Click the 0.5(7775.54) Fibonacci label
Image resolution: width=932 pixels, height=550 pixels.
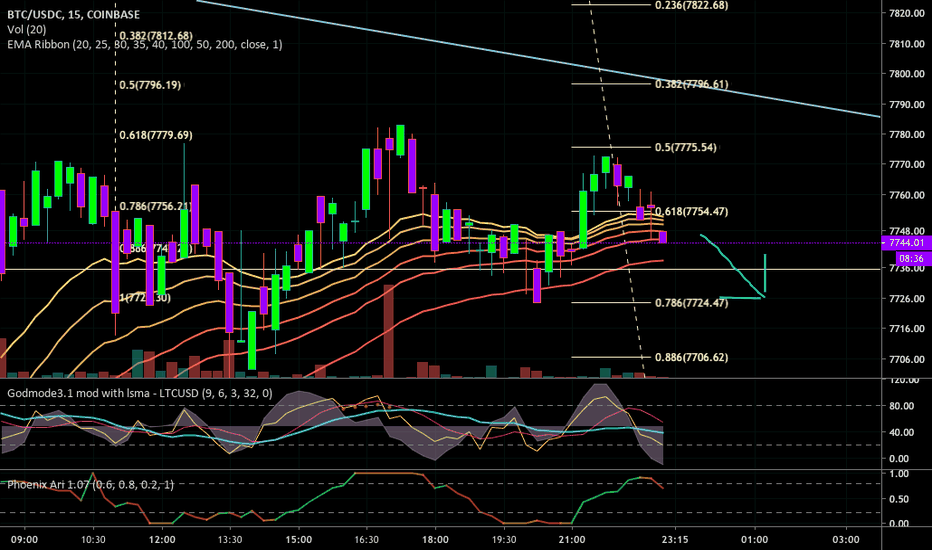tap(686, 147)
